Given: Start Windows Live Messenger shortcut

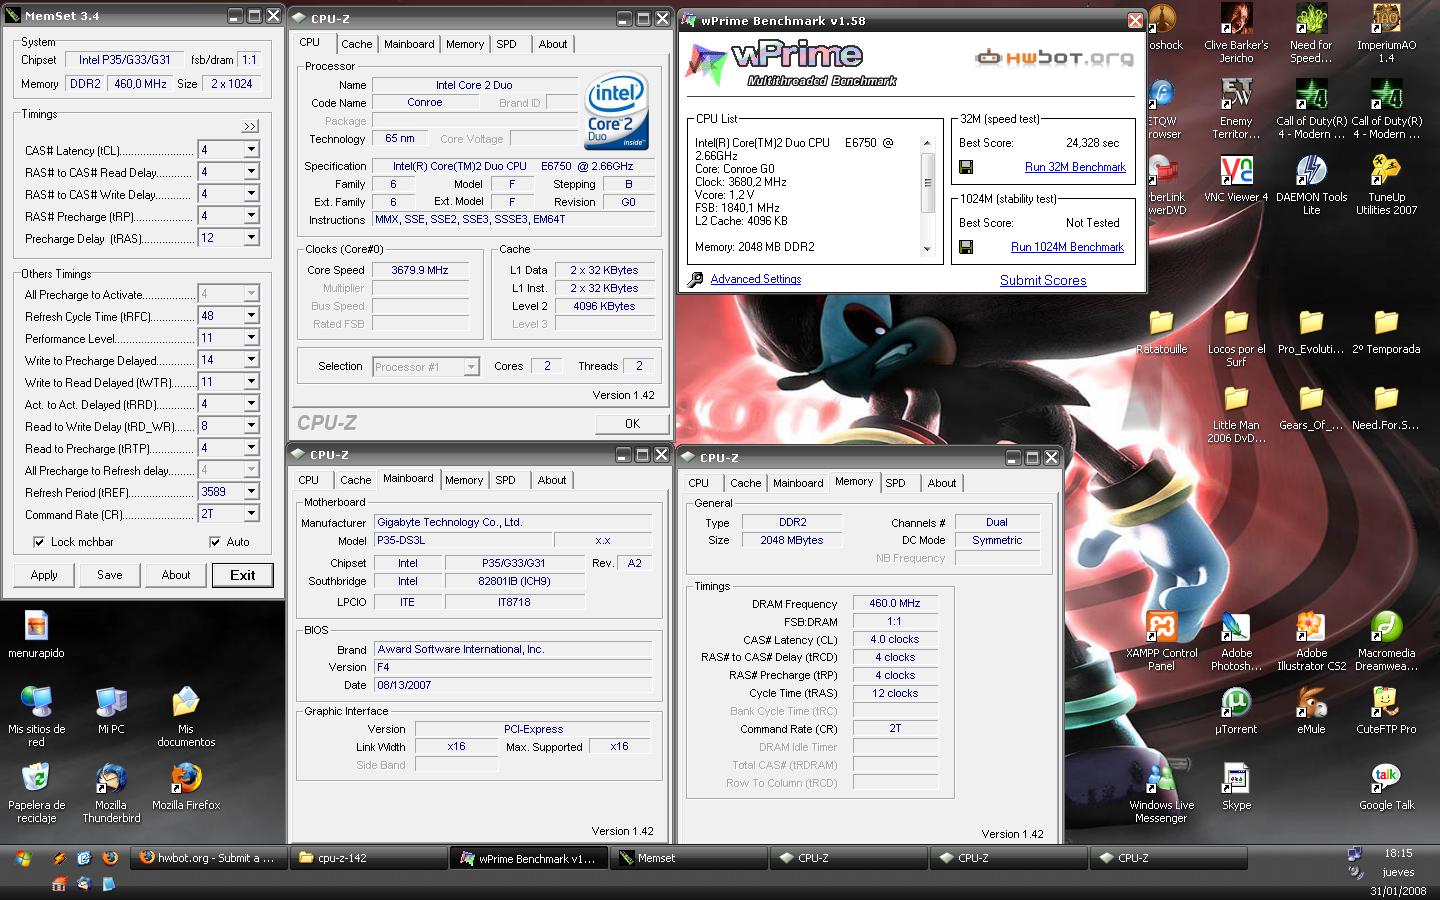Looking at the screenshot, I should coord(1161,792).
